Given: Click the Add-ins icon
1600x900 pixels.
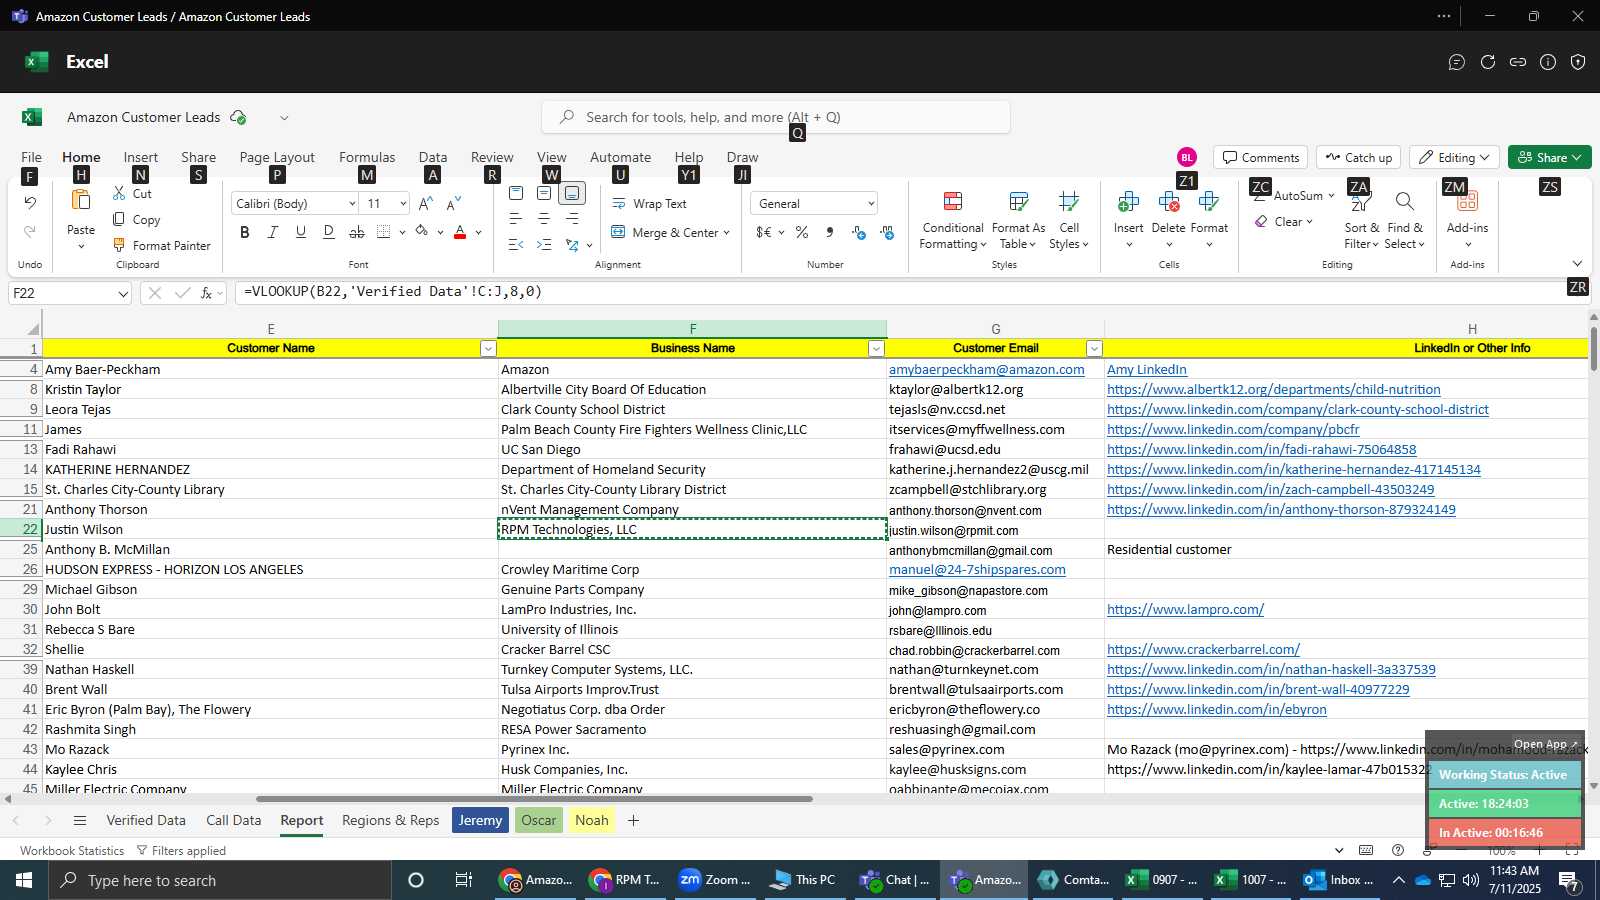Looking at the screenshot, I should [1467, 203].
